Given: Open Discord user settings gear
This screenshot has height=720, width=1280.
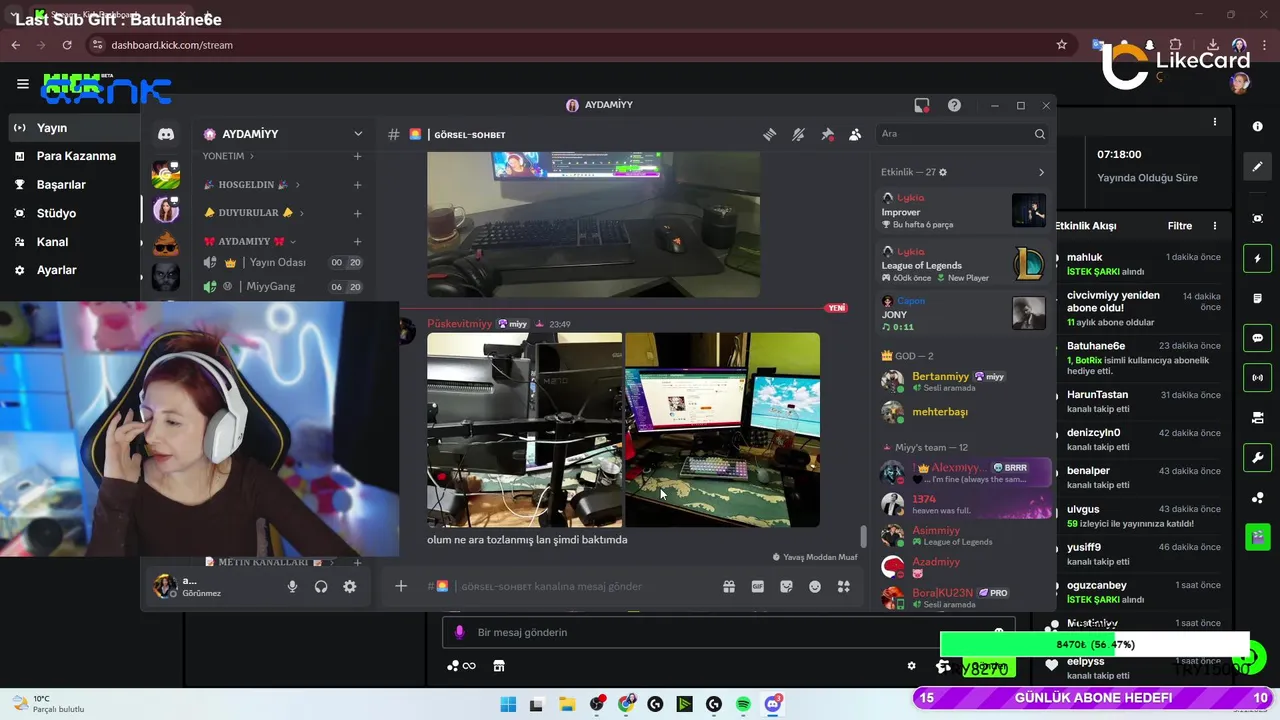Looking at the screenshot, I should pyautogui.click(x=350, y=586).
